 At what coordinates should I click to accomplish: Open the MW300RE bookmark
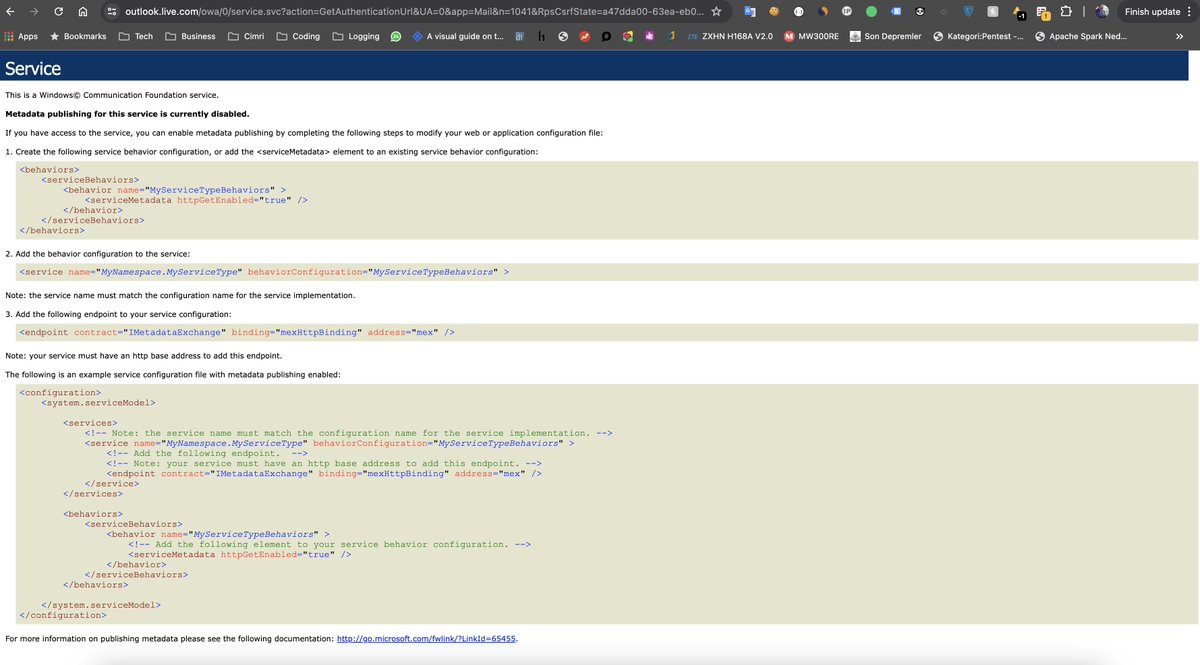click(x=811, y=36)
